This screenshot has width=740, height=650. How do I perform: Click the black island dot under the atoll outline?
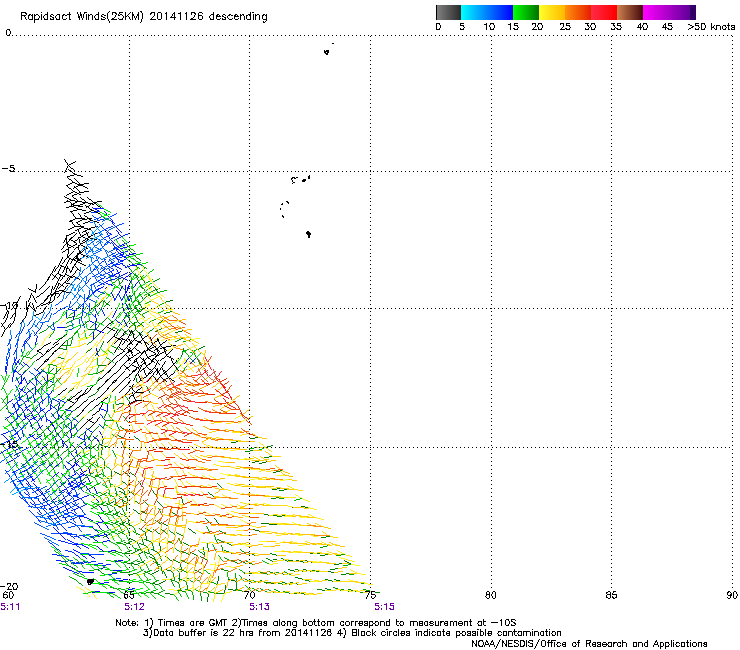coord(308,234)
